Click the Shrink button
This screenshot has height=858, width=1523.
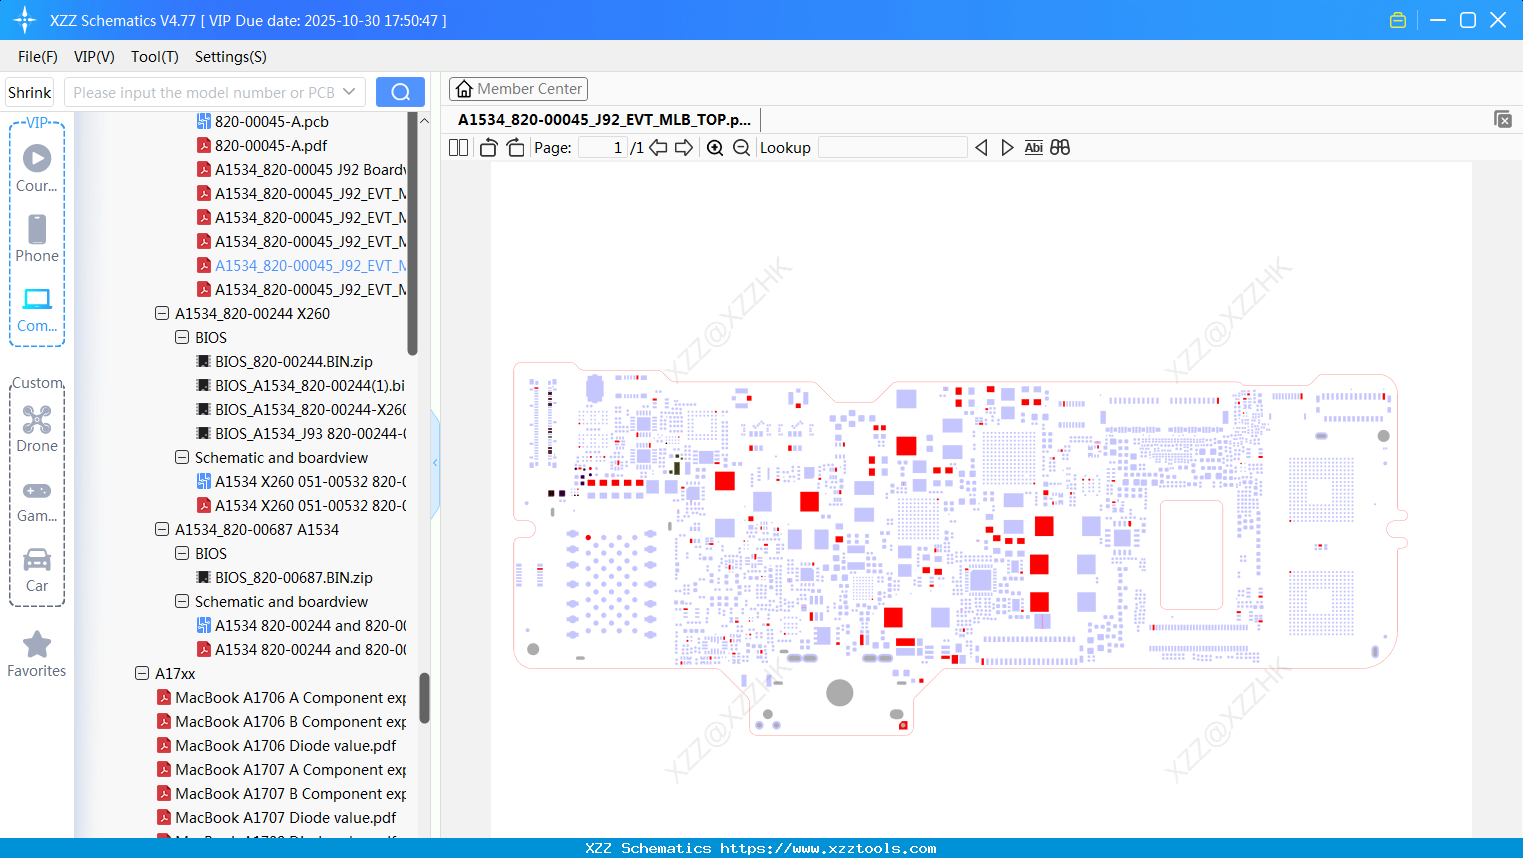(x=30, y=92)
